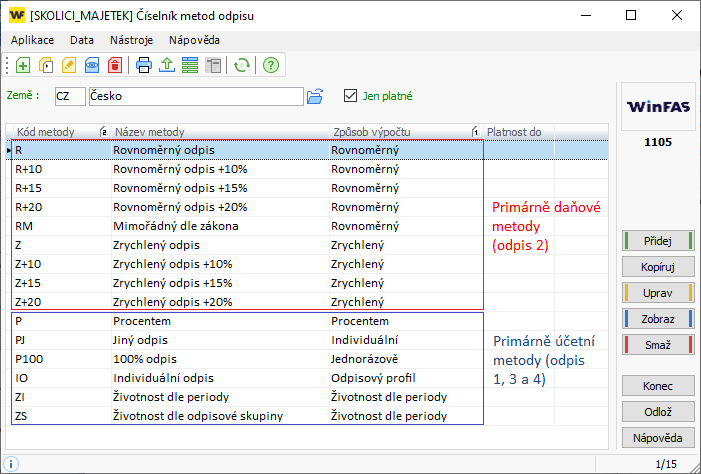Open country lookup via folder icon
Image resolution: width=701 pixels, height=474 pixels.
click(315, 96)
